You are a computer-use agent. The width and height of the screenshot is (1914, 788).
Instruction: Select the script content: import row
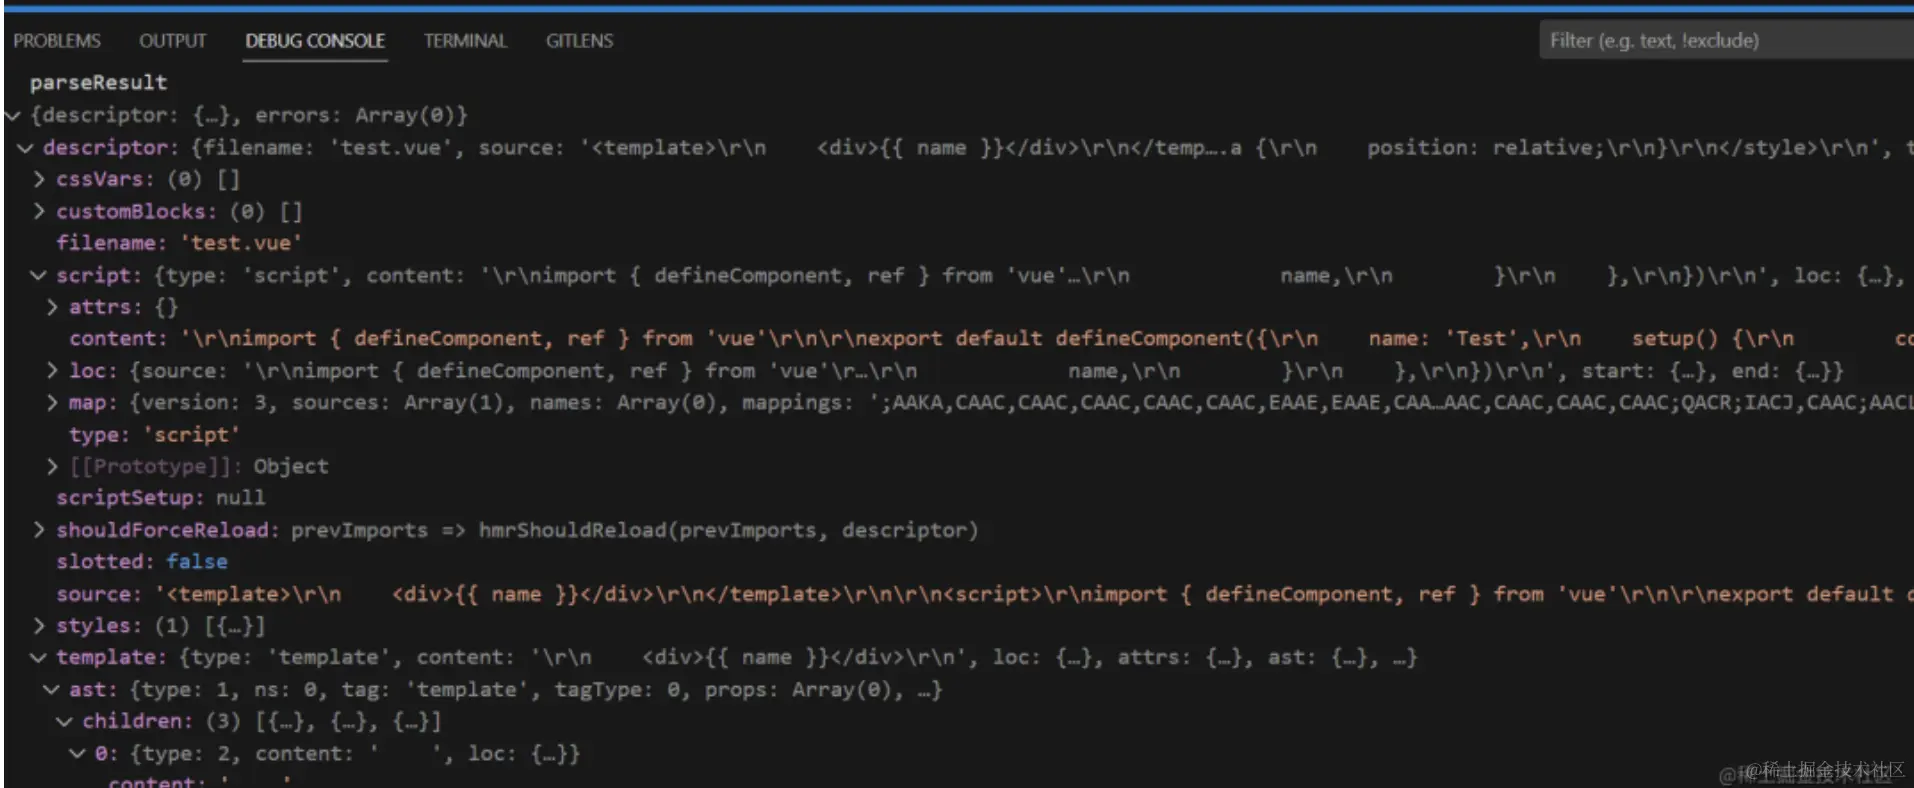(x=991, y=339)
